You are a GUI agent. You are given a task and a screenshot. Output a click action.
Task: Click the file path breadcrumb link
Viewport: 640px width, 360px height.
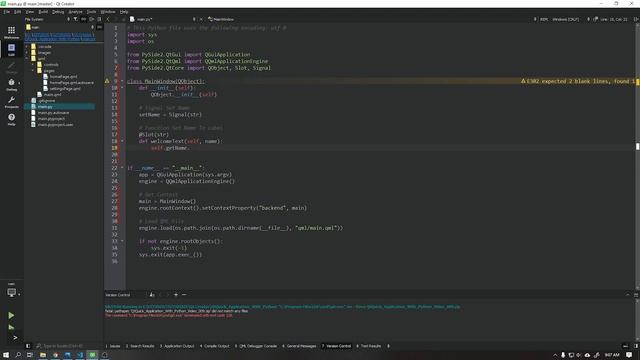click(x=60, y=37)
